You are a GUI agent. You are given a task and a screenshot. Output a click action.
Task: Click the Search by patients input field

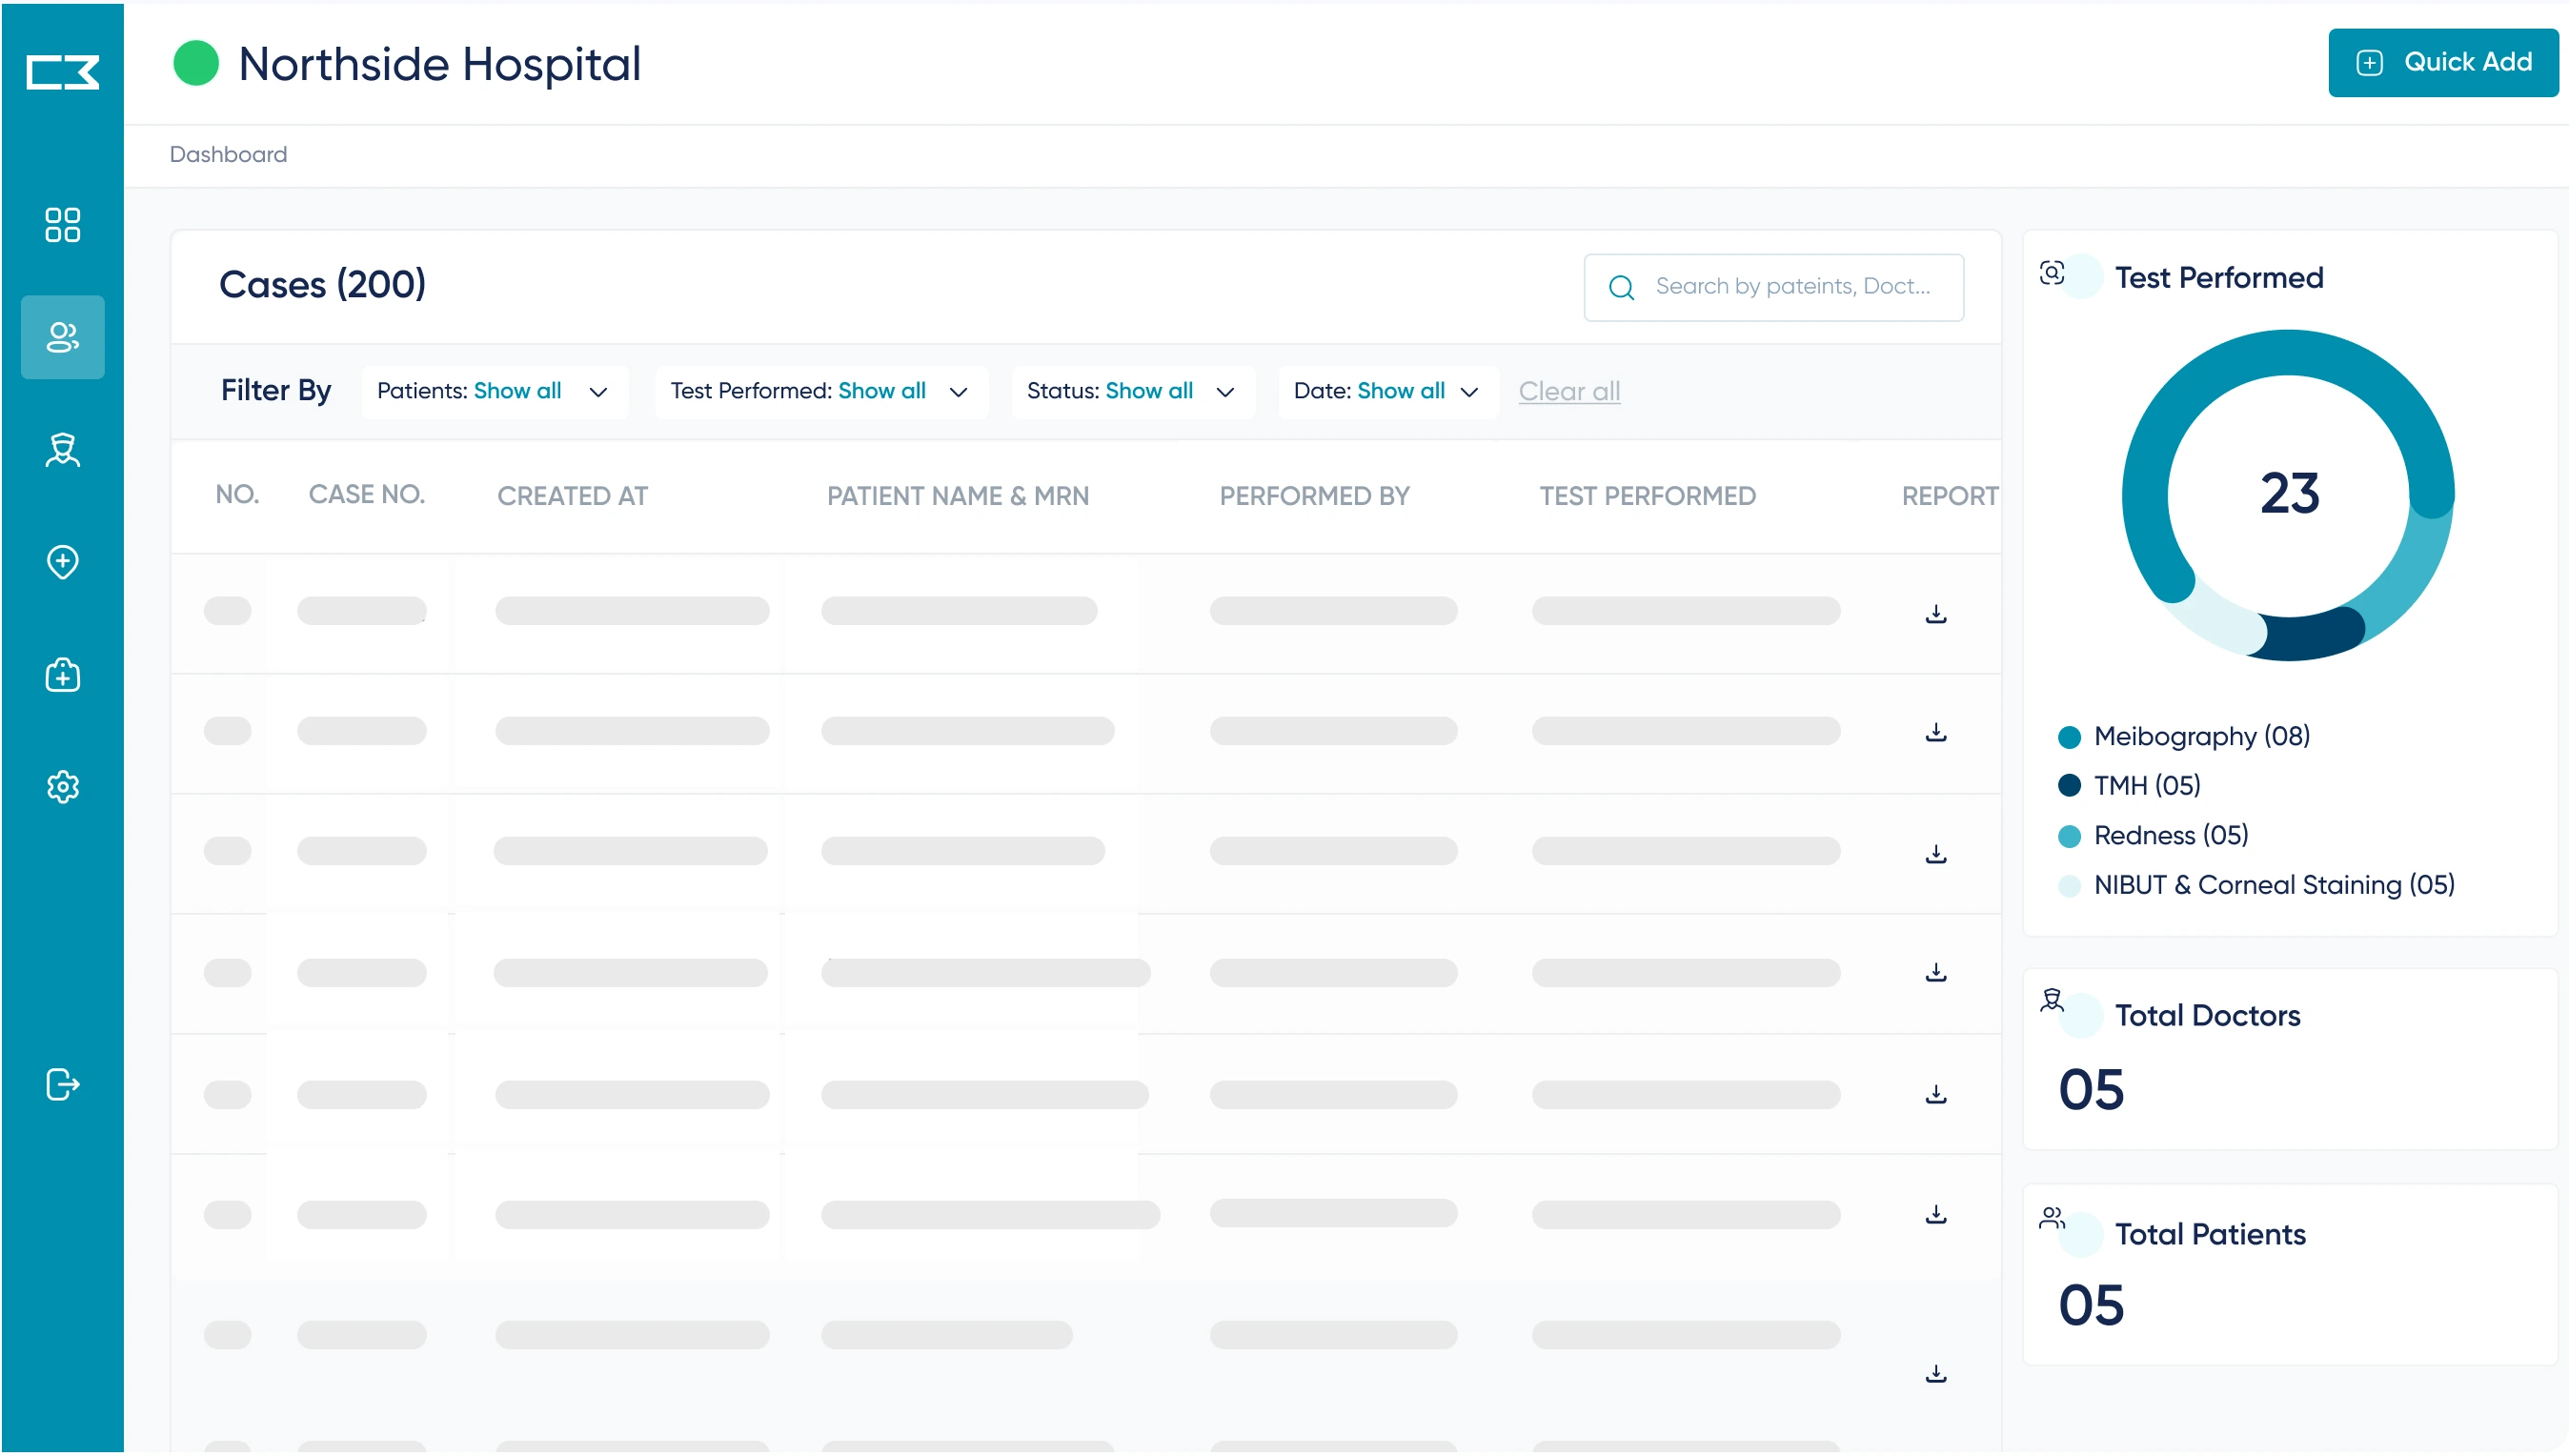coord(1773,287)
